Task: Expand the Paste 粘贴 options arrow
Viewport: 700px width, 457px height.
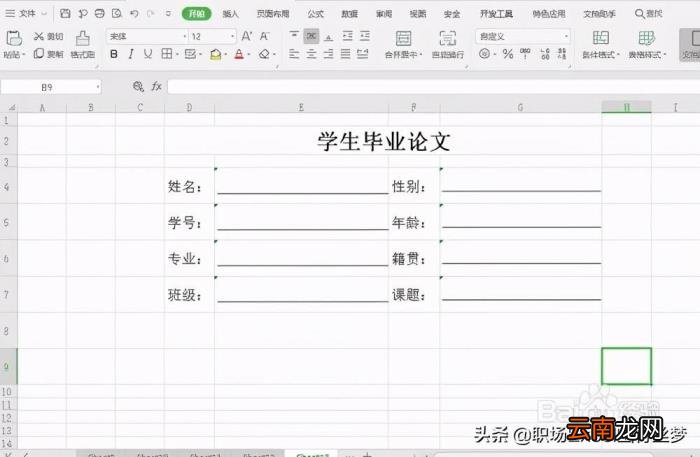Action: pos(23,54)
